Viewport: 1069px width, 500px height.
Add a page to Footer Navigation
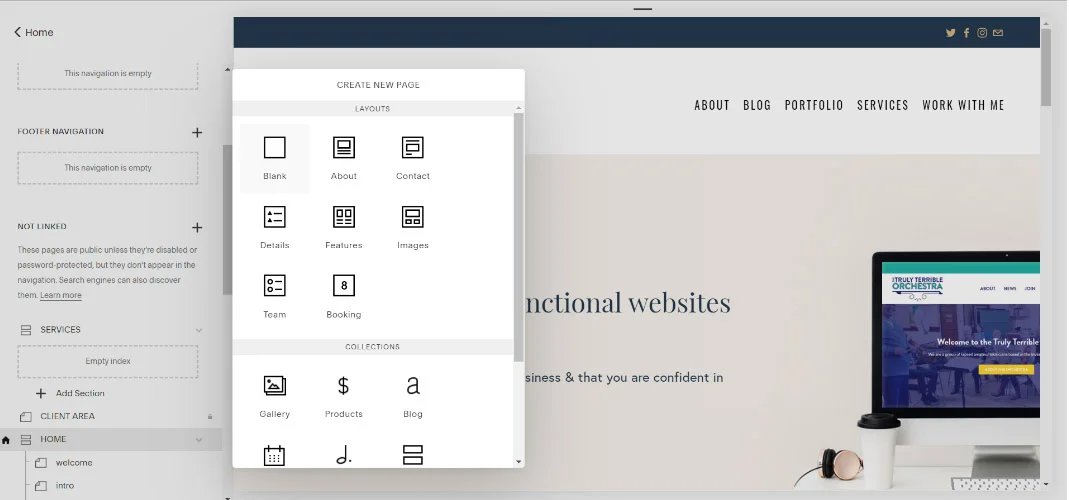pyautogui.click(x=197, y=132)
